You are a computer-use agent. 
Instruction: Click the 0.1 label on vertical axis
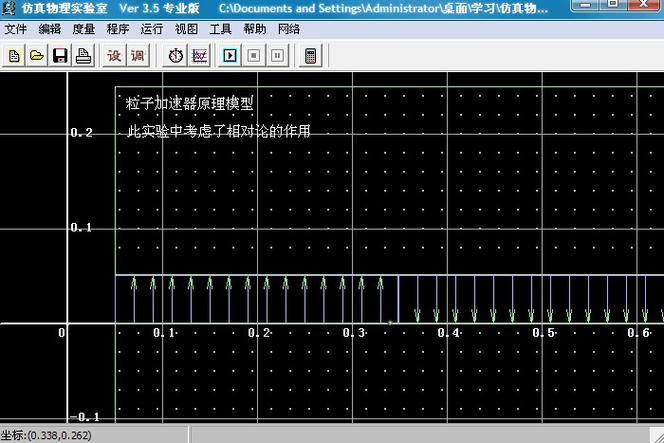point(81,228)
